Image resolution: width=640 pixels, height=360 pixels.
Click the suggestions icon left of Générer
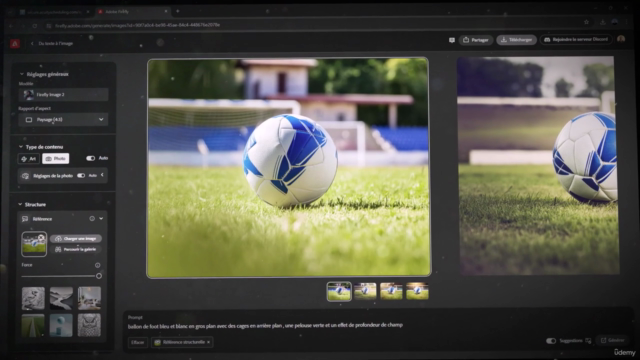point(588,340)
